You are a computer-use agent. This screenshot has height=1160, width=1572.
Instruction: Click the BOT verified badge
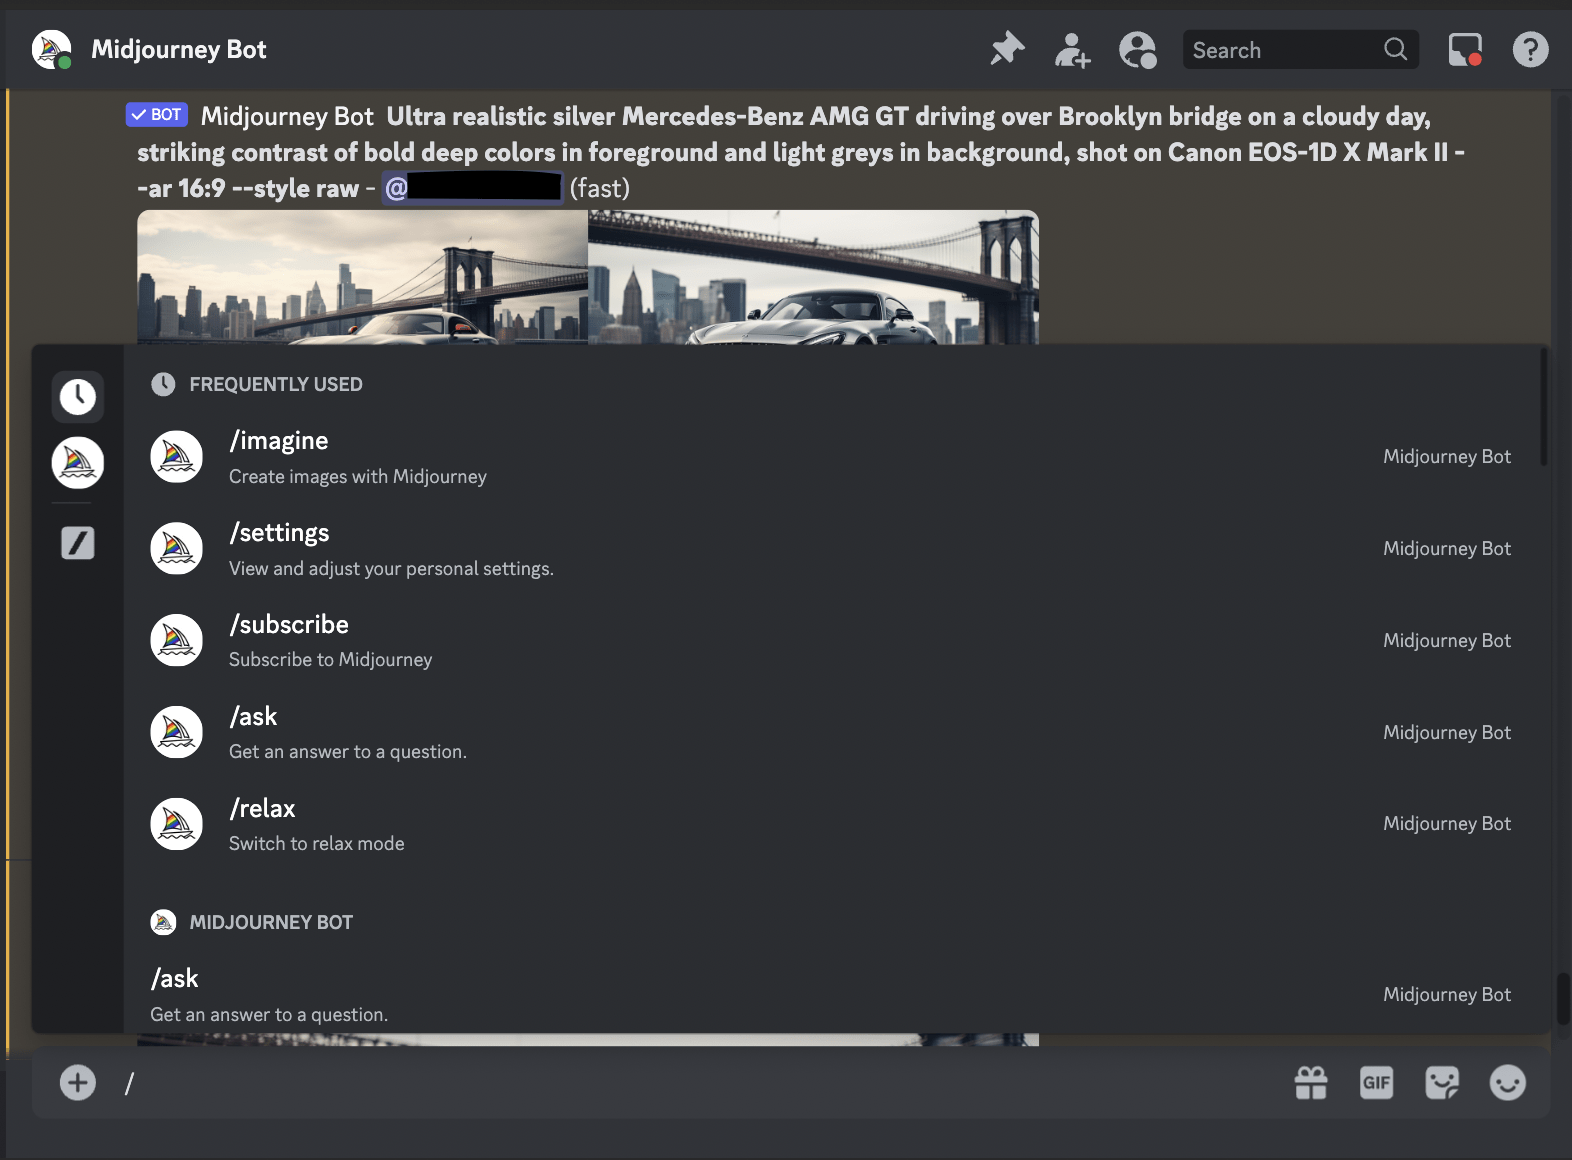157,114
